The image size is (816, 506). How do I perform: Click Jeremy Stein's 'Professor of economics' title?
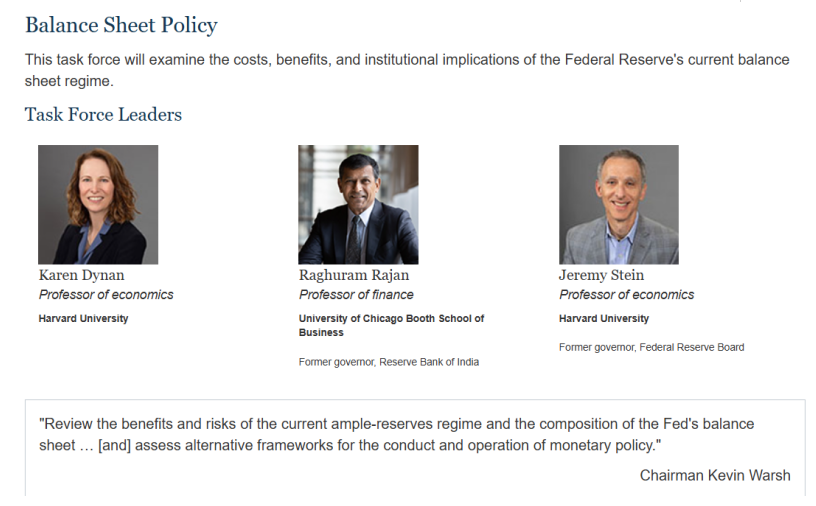click(x=627, y=295)
